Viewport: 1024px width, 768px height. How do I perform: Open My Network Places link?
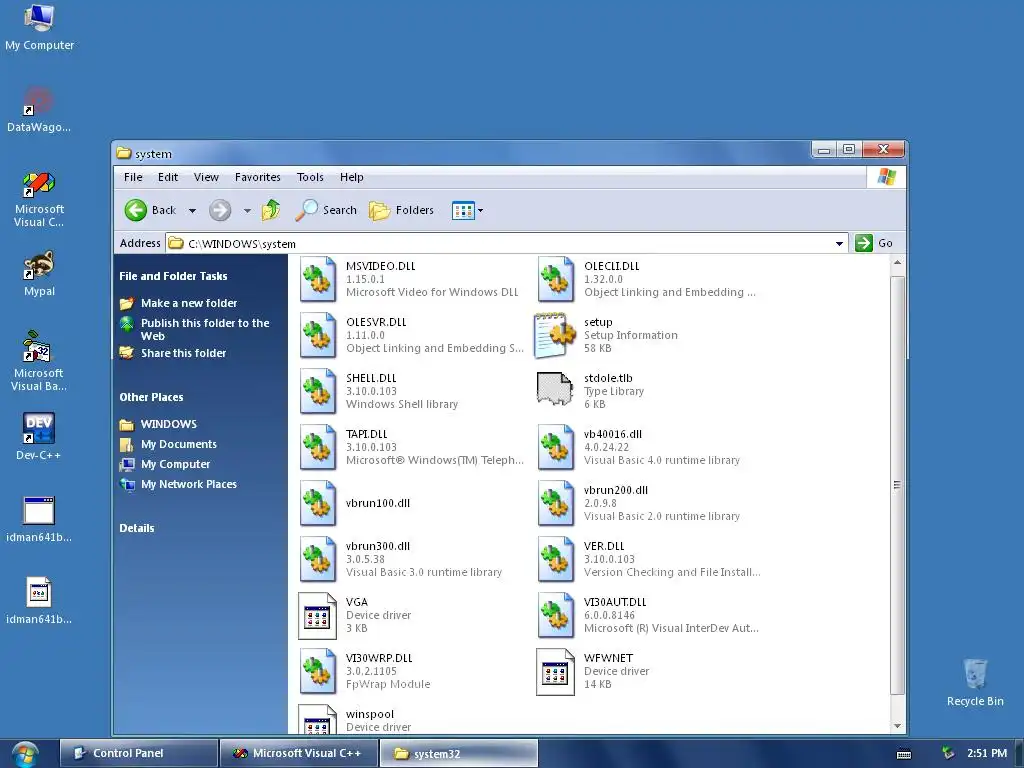click(189, 484)
